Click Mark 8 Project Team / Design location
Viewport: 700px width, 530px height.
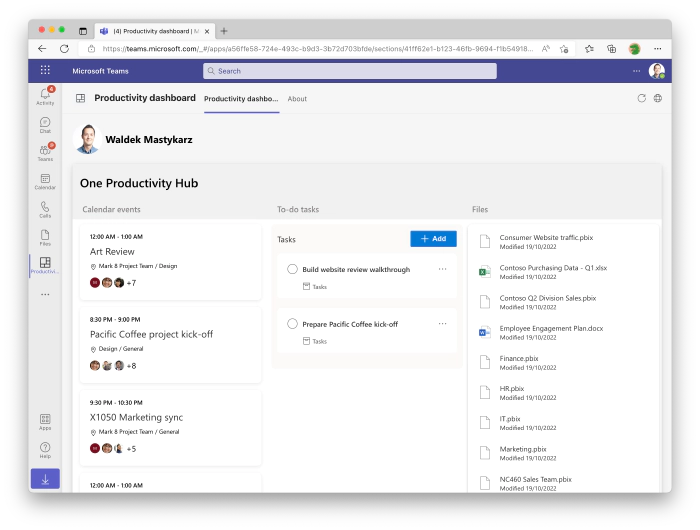point(138,266)
